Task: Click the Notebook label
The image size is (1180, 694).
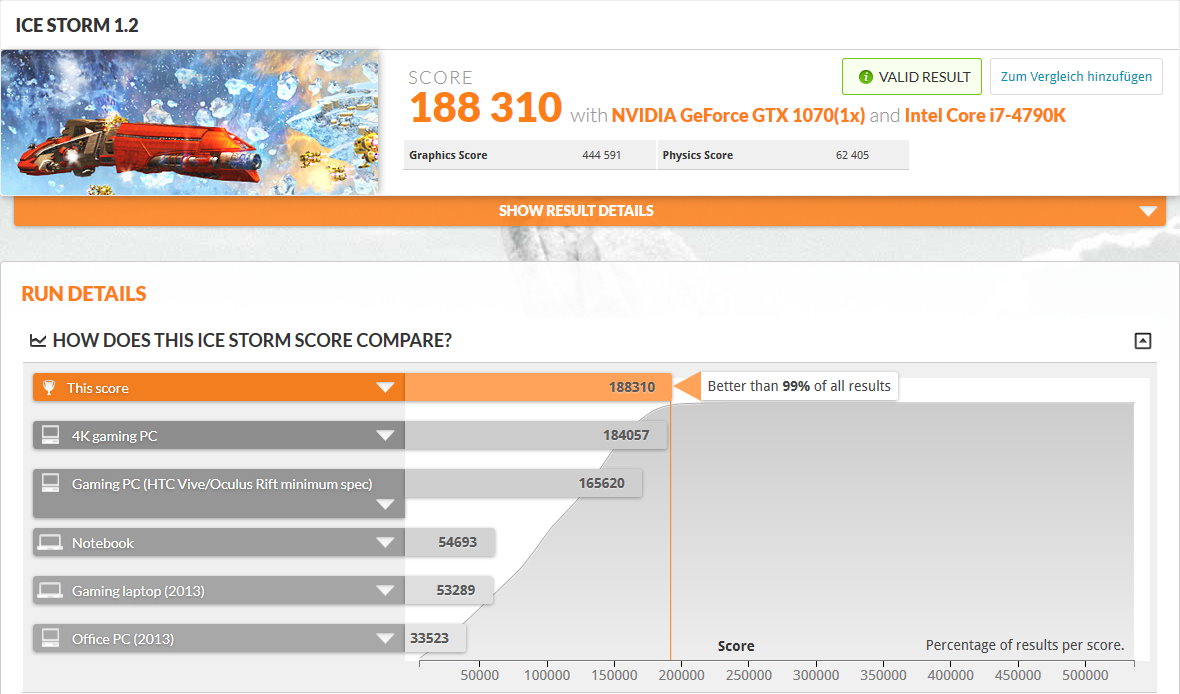Action: pos(102,543)
